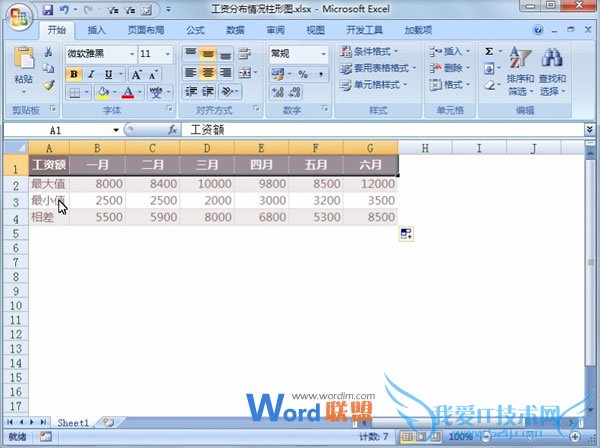Align text to the right

(226, 72)
